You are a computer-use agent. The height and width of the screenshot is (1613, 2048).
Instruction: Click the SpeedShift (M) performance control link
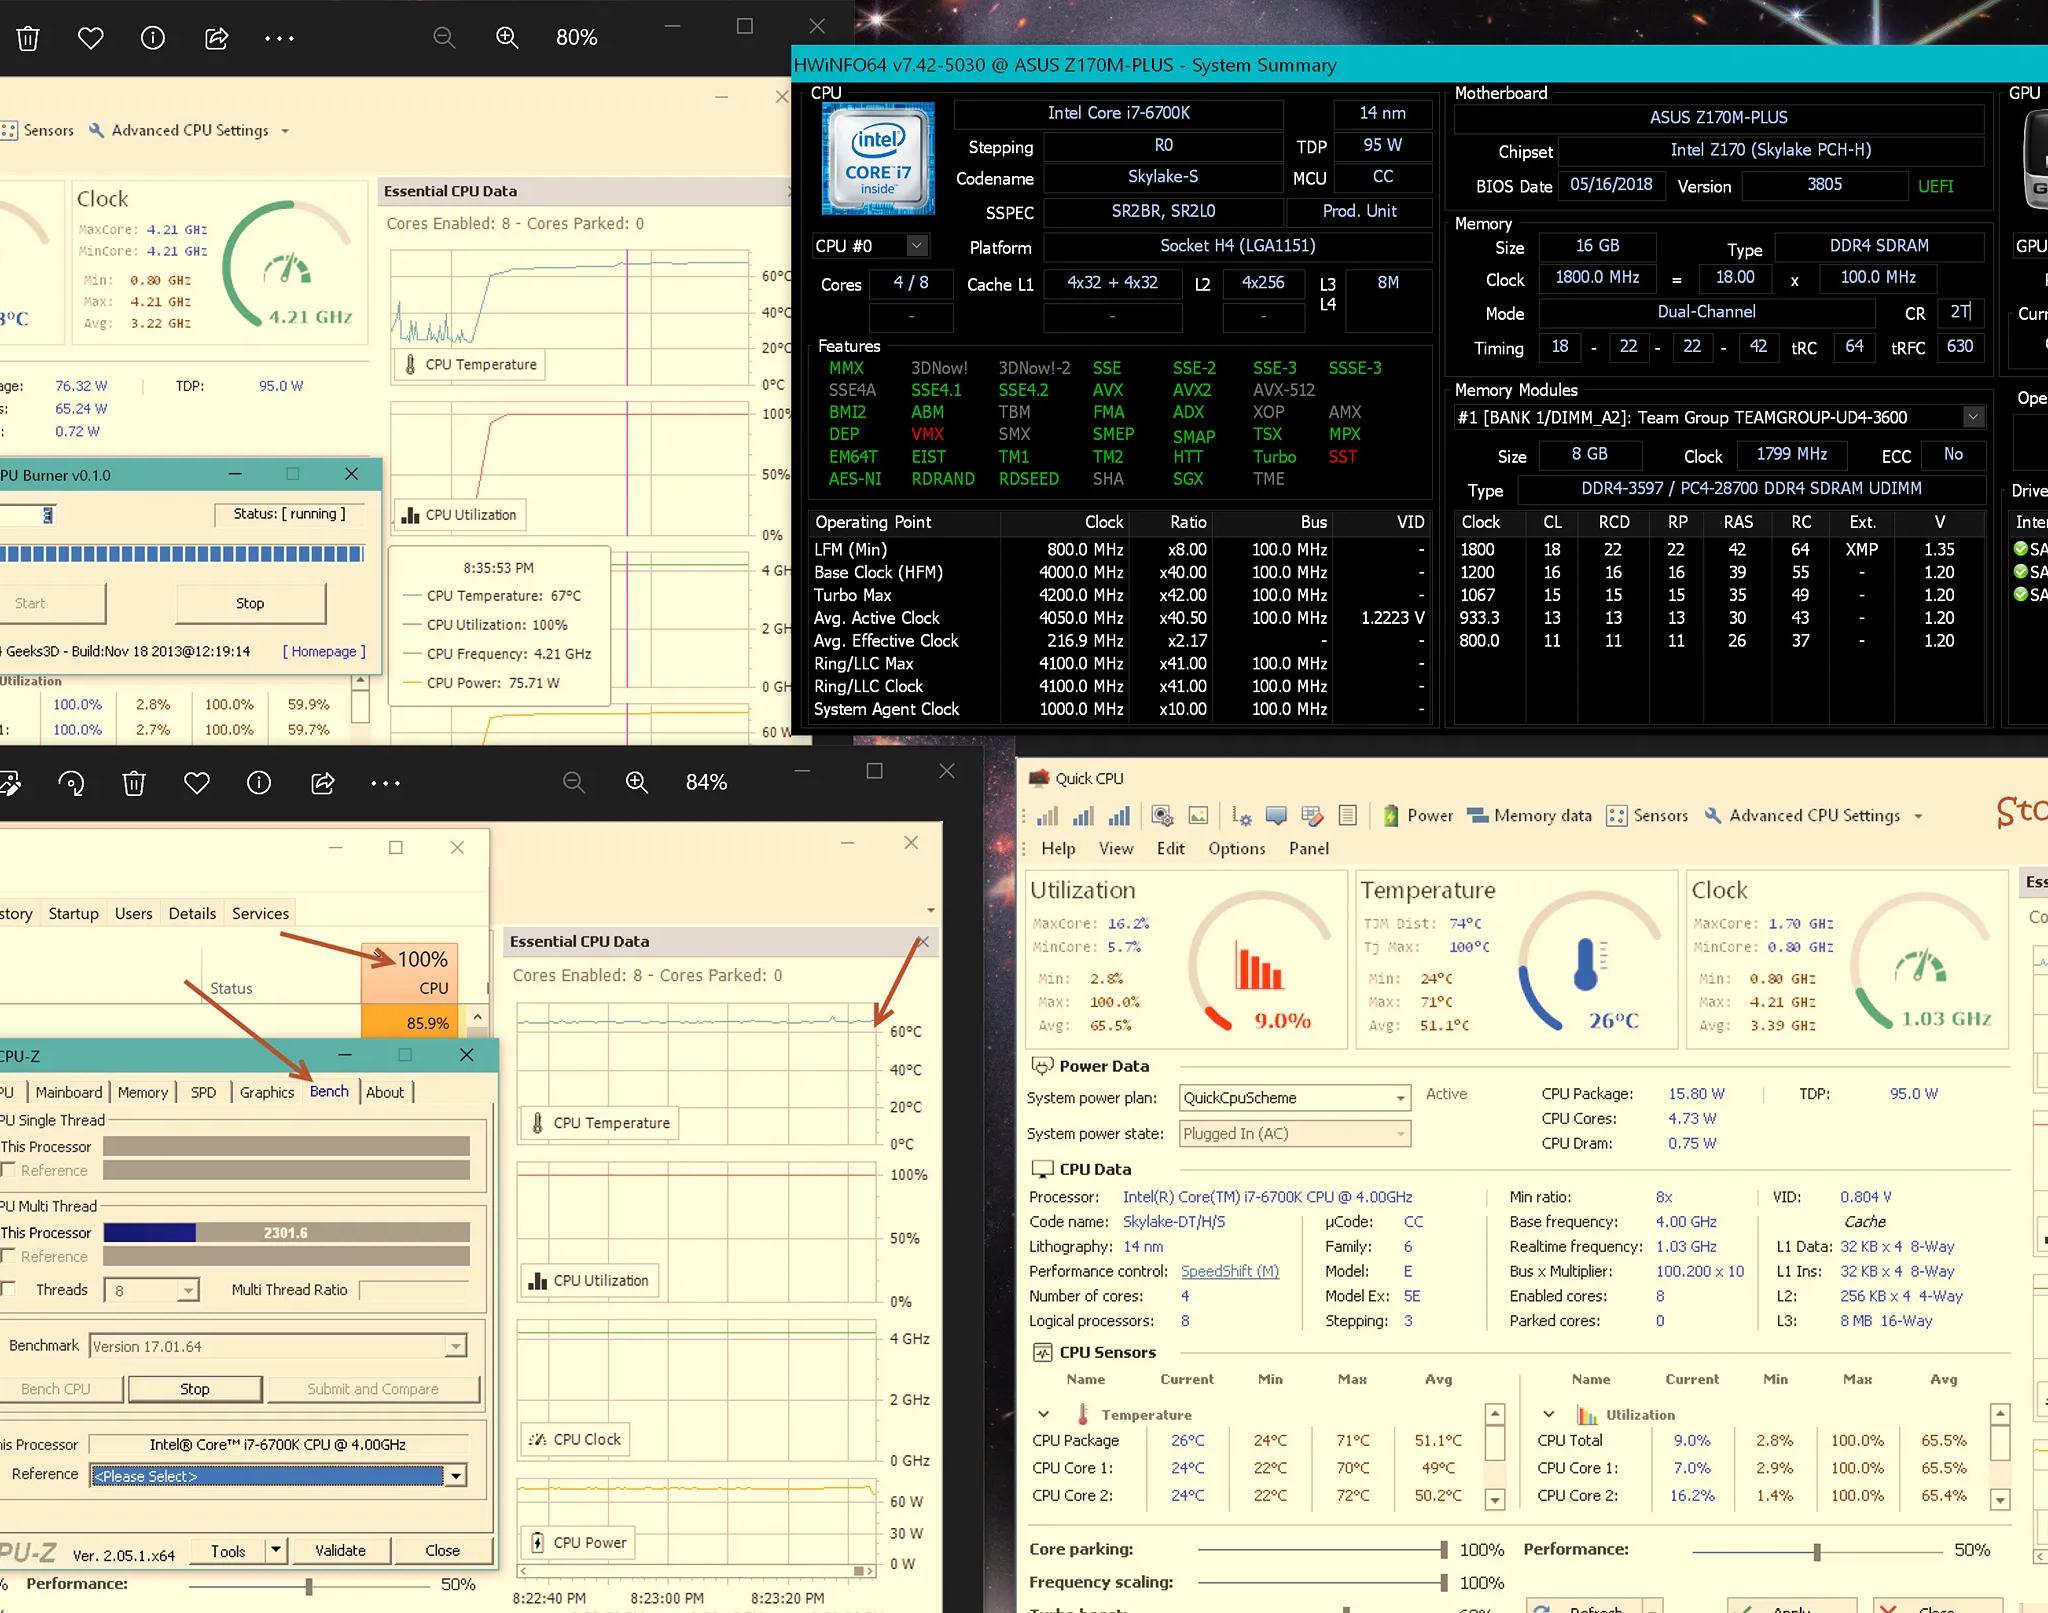[1230, 1271]
